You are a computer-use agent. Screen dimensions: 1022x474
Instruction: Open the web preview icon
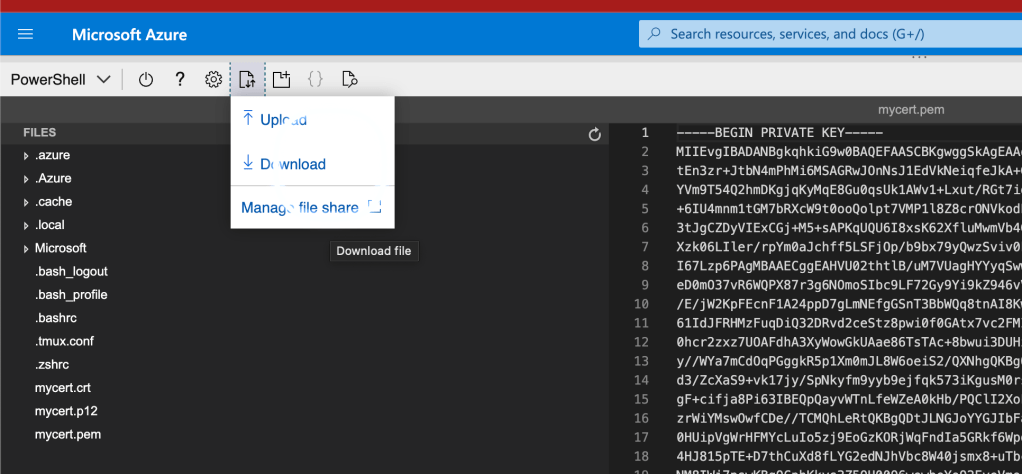[350, 80]
